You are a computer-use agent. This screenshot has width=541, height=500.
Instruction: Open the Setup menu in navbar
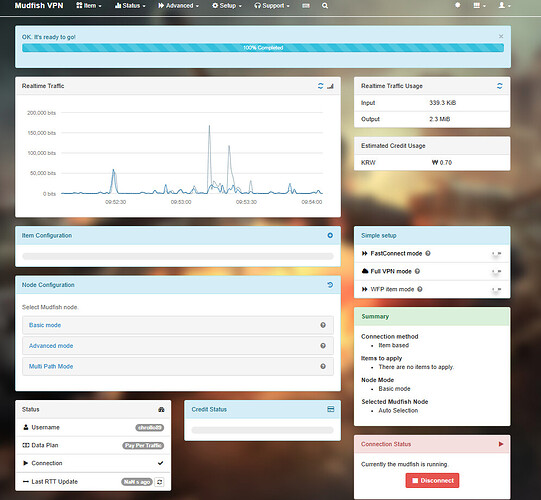click(x=227, y=6)
